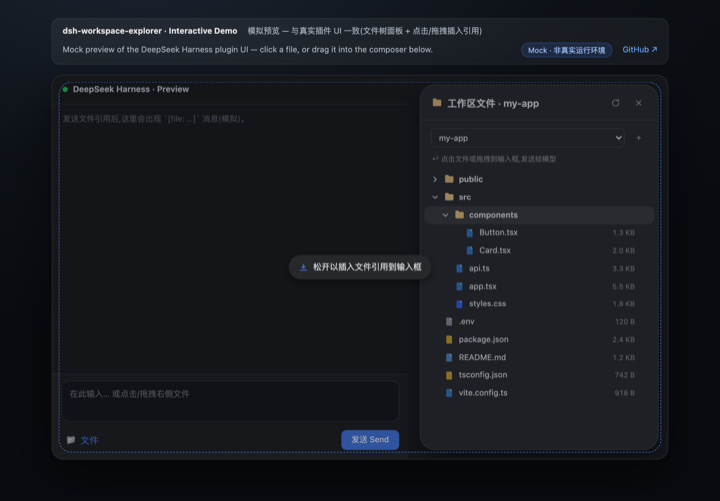
Task: Click the 工作区文件 · my-app panel title
Action: click(493, 103)
